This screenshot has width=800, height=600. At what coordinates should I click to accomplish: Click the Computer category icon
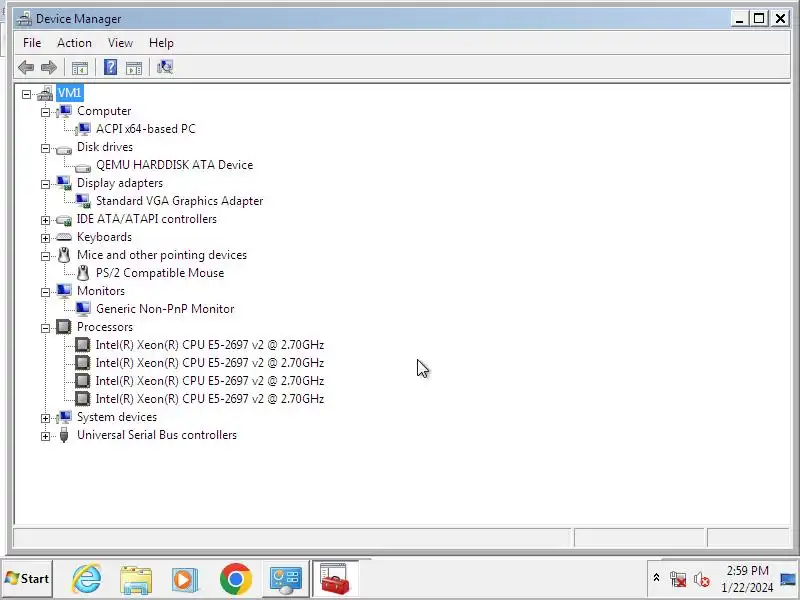64,111
